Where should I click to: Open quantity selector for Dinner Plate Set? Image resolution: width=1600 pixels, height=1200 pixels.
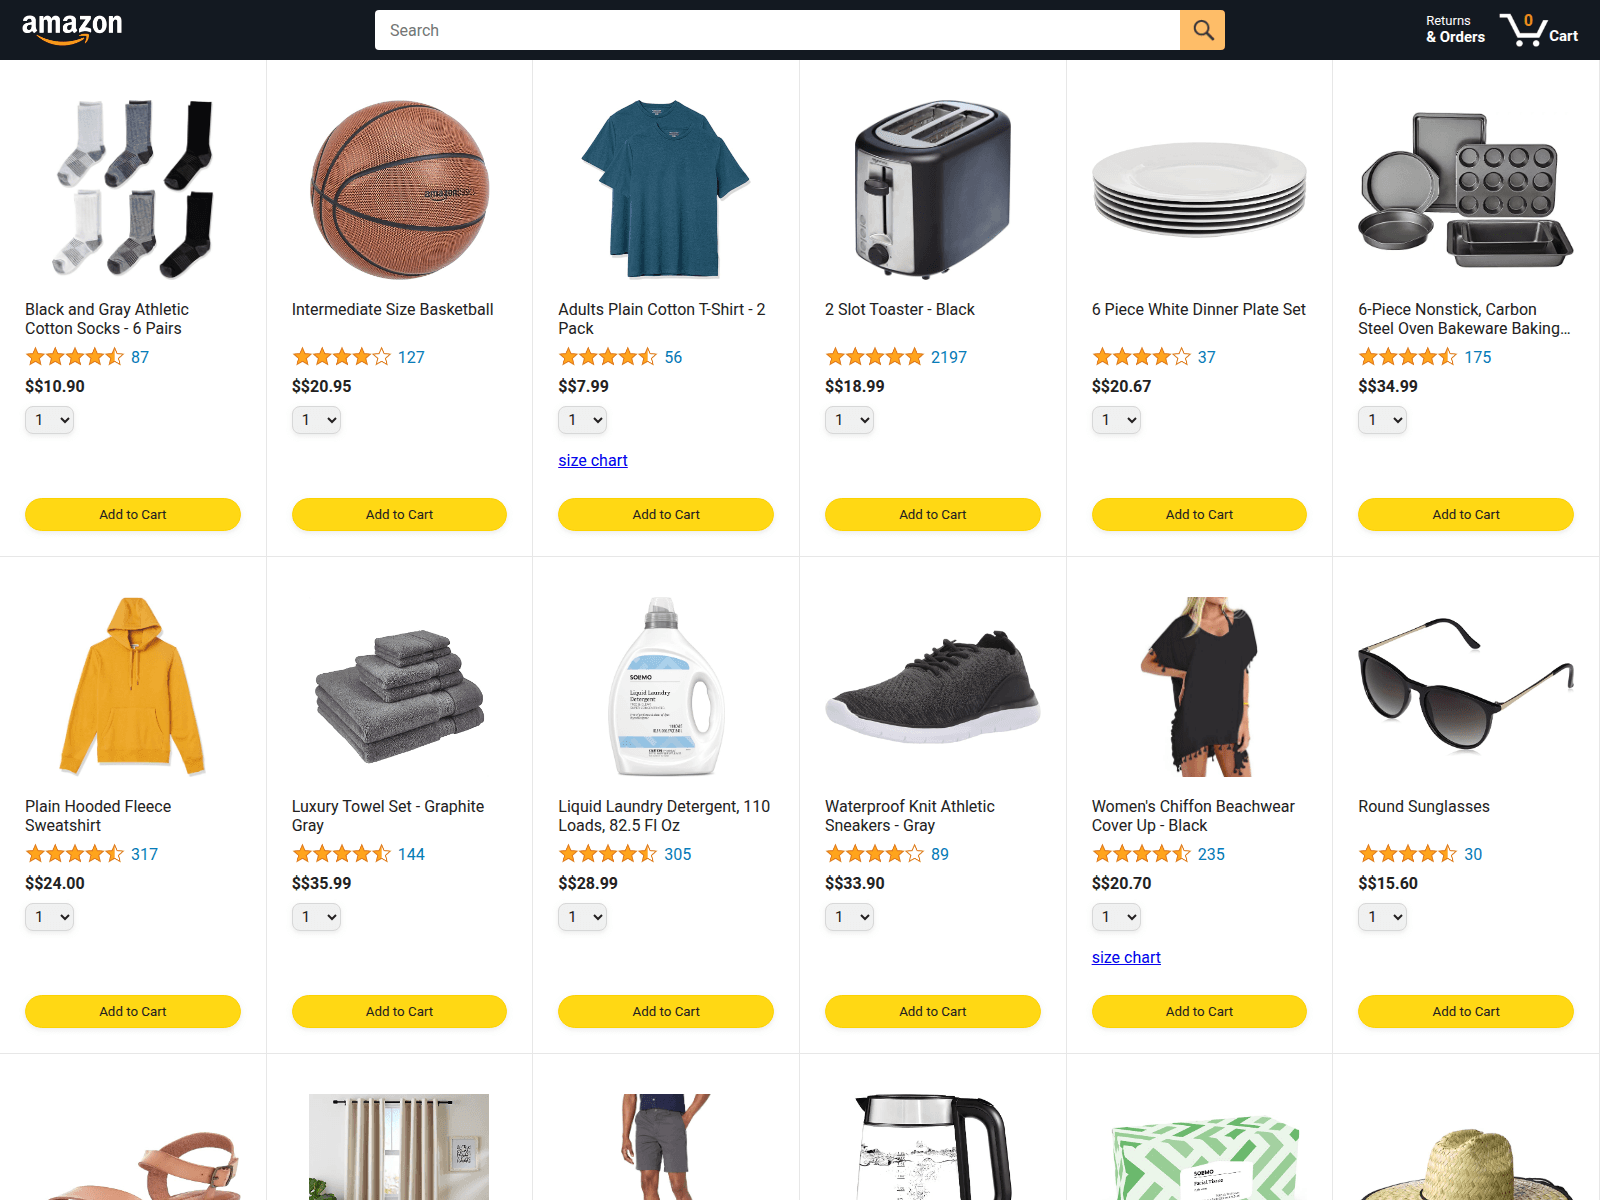tap(1116, 420)
